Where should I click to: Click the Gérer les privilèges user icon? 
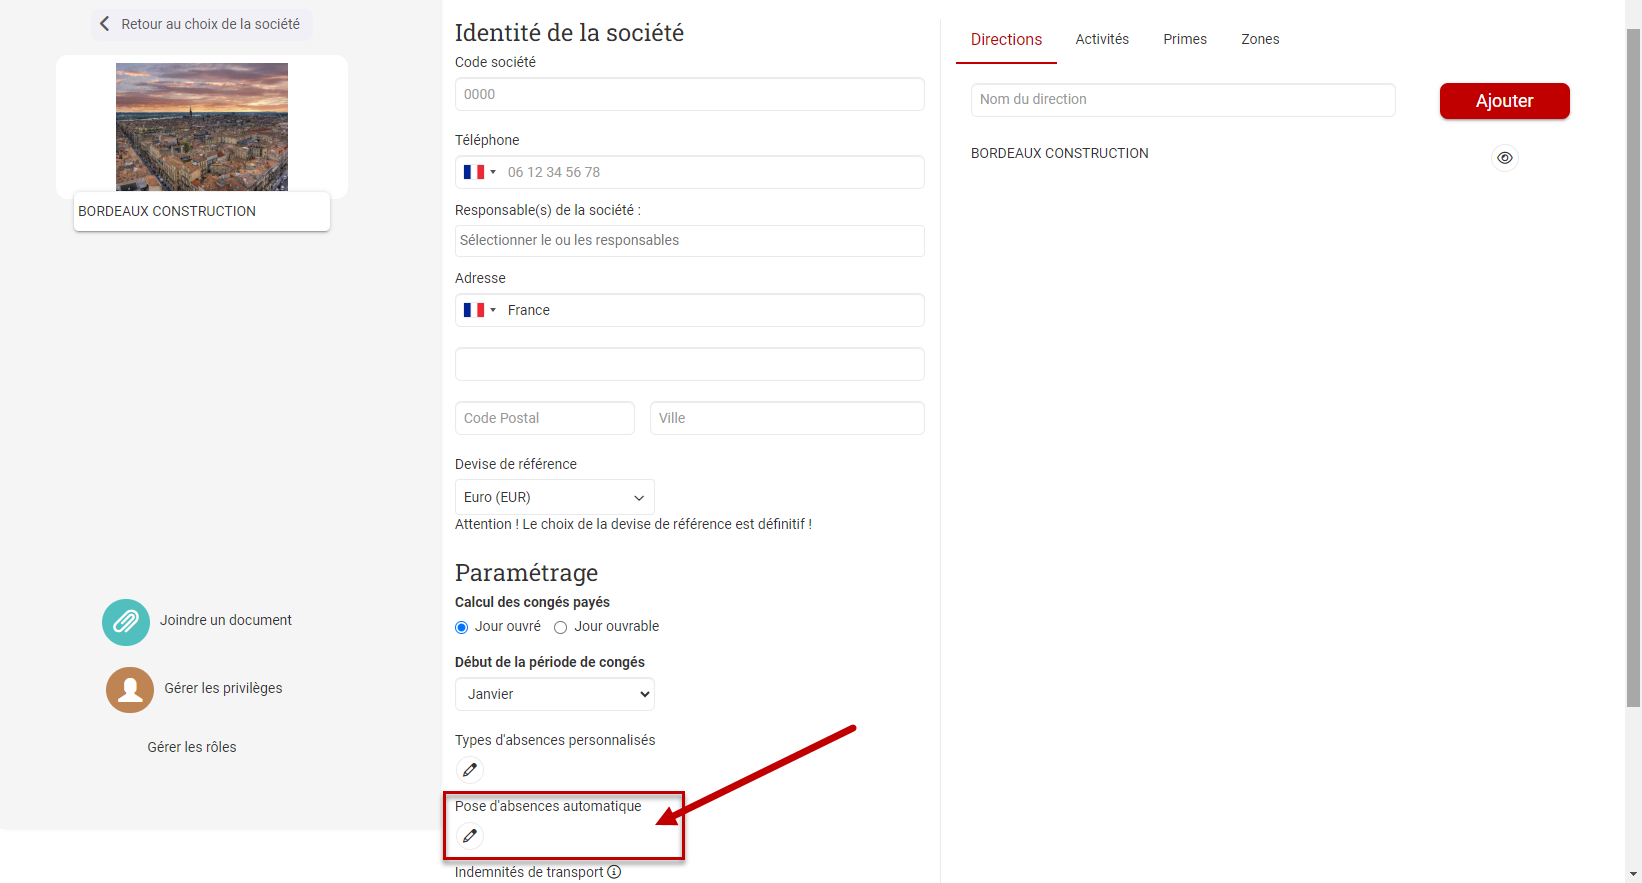(130, 690)
